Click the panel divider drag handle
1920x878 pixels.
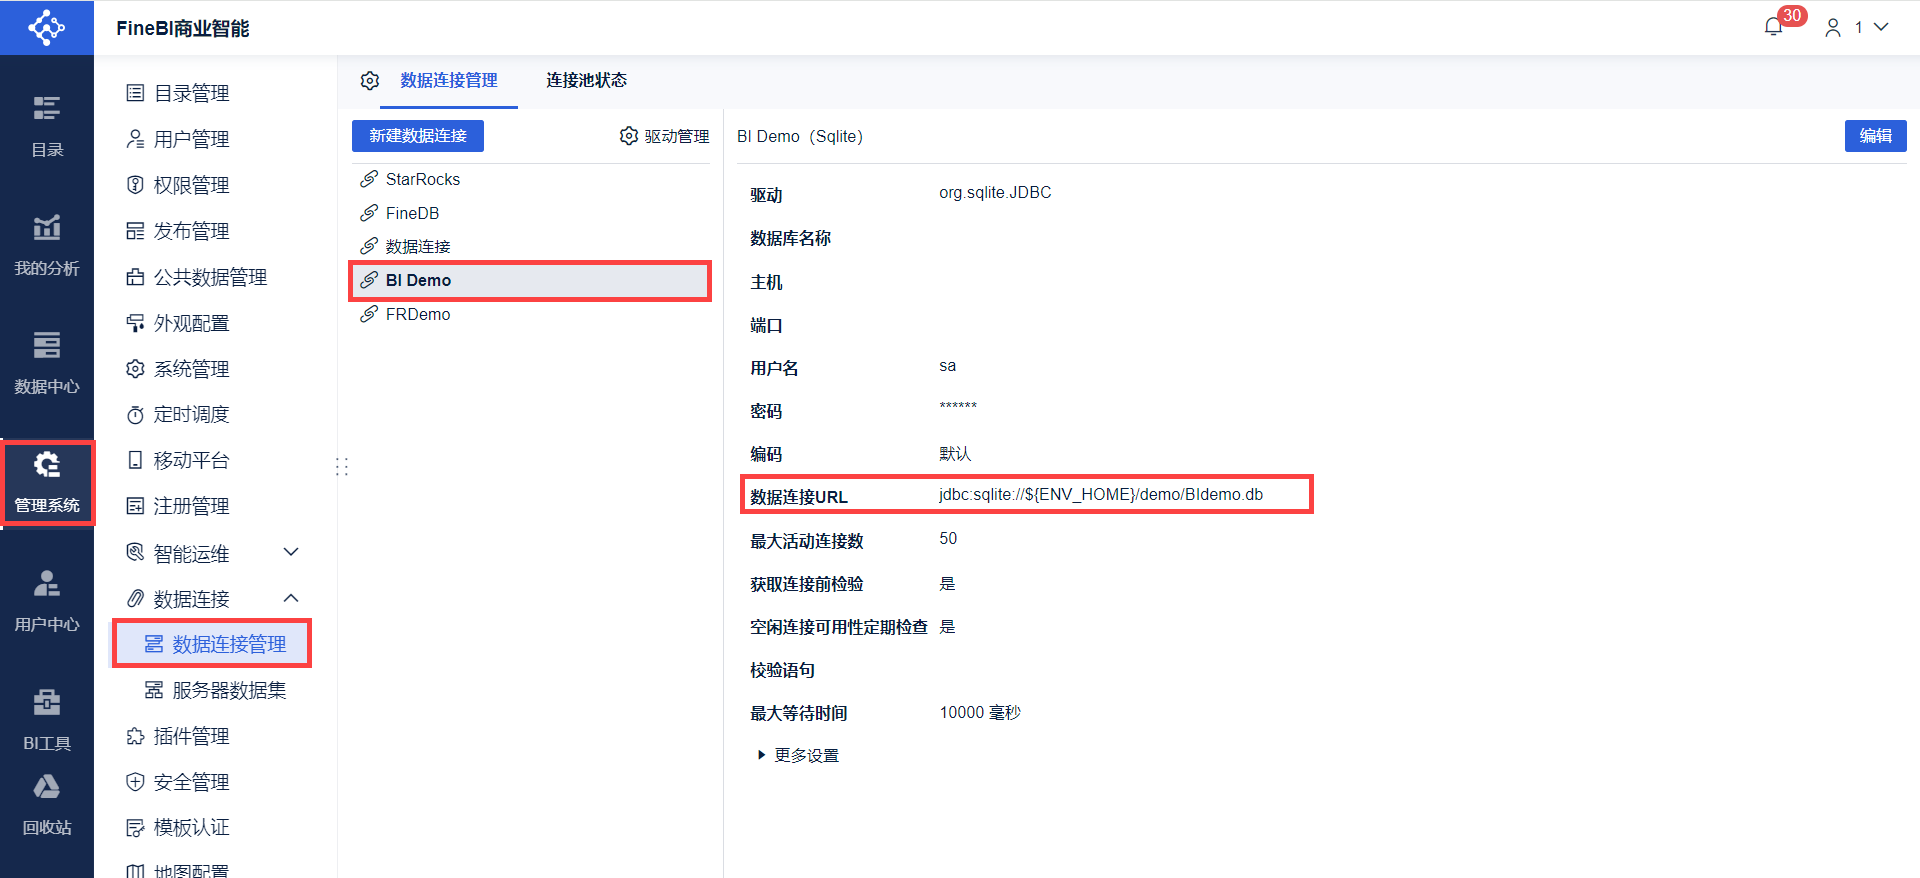(x=342, y=466)
